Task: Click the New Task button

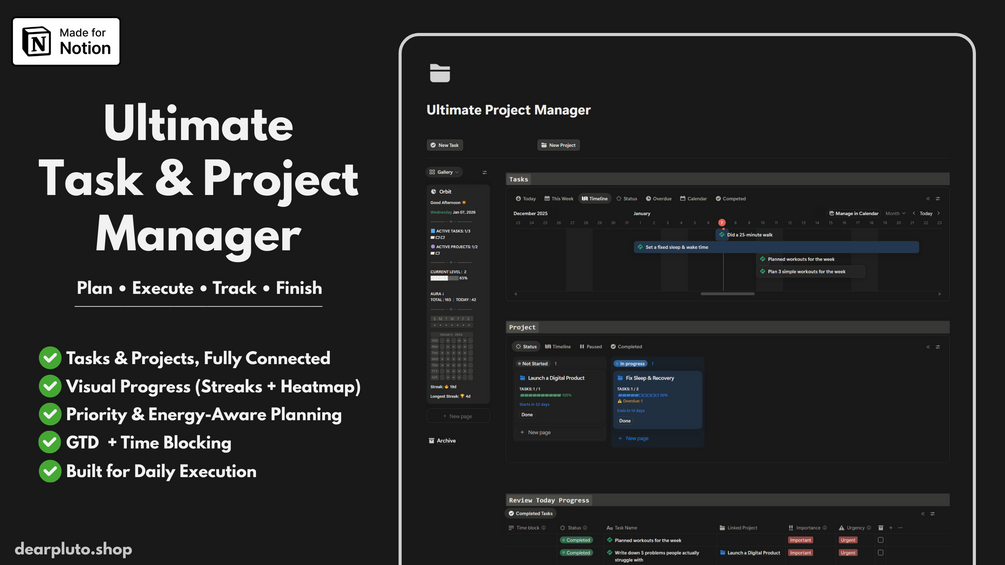Action: pos(445,145)
